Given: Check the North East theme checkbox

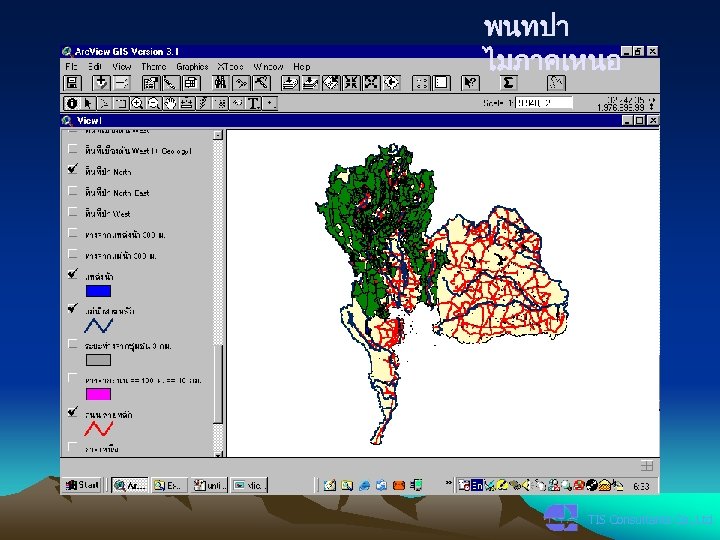Looking at the screenshot, I should coord(73,191).
